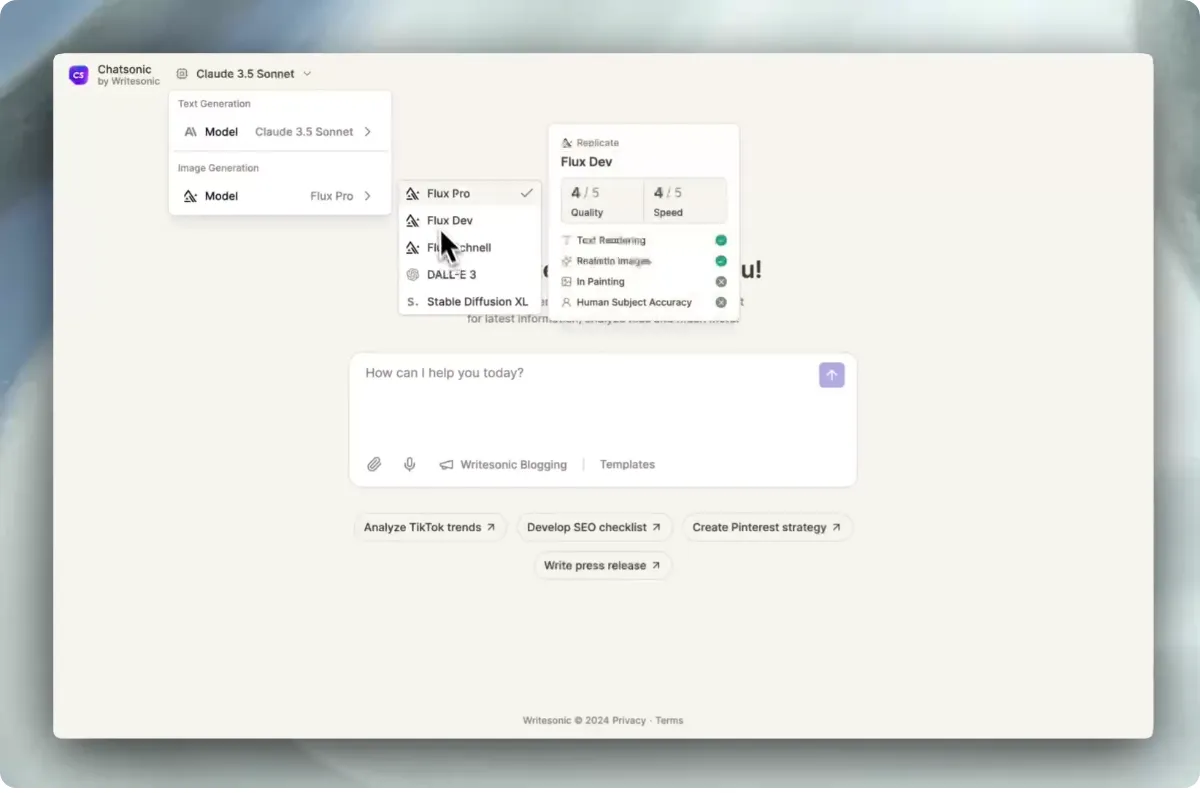Click the Write press release suggestion
Image resolution: width=1200 pixels, height=793 pixels.
tap(602, 566)
